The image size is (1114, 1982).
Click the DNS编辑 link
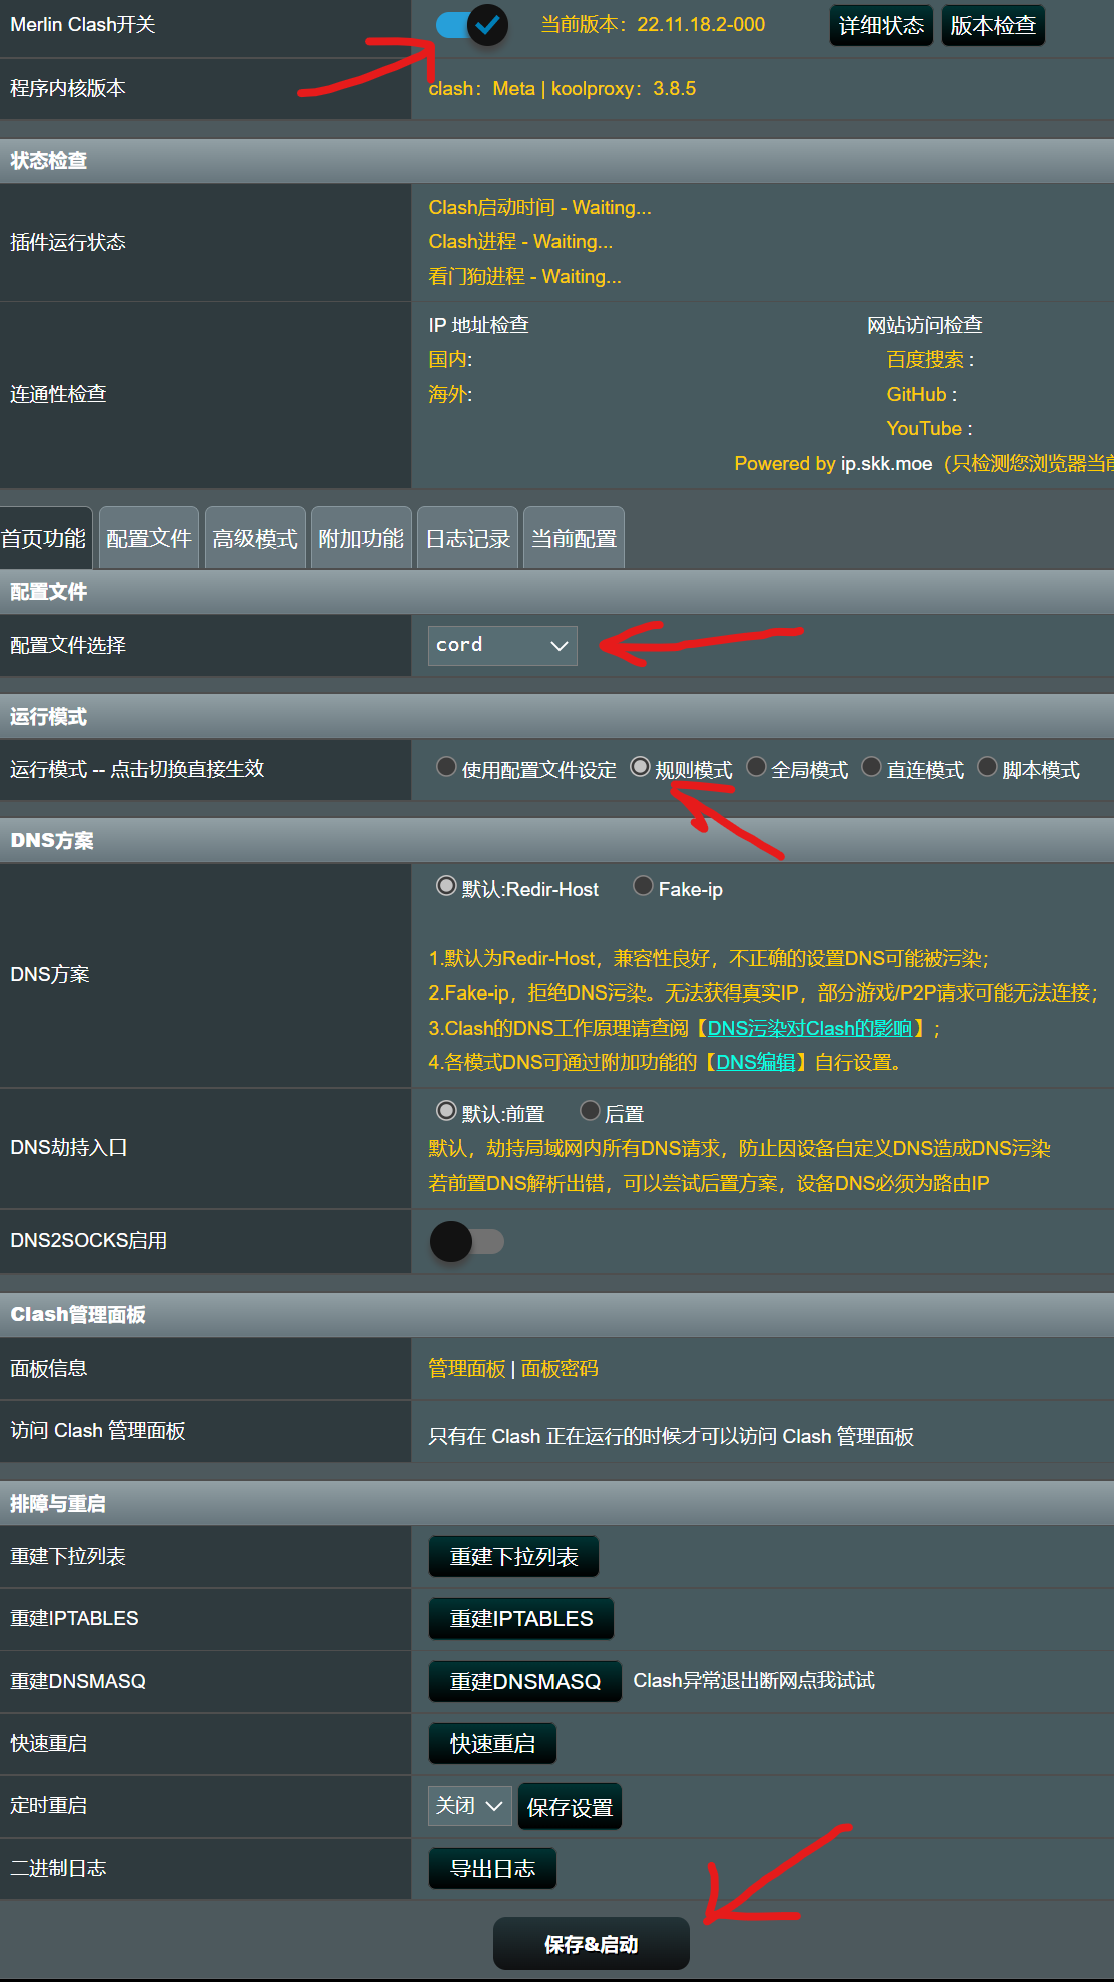[x=755, y=1062]
